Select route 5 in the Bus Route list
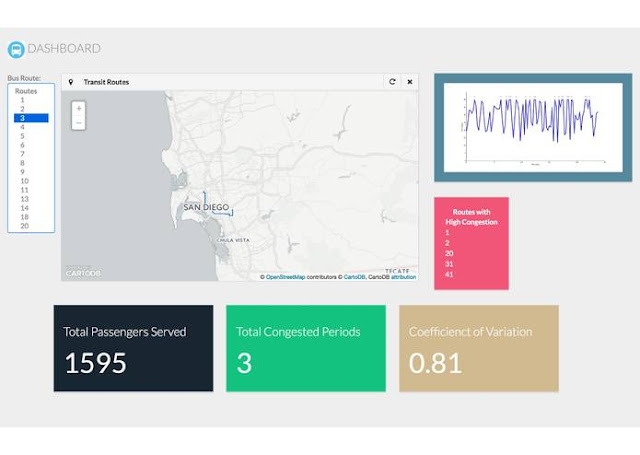This screenshot has height=455, width=640. (x=31, y=136)
